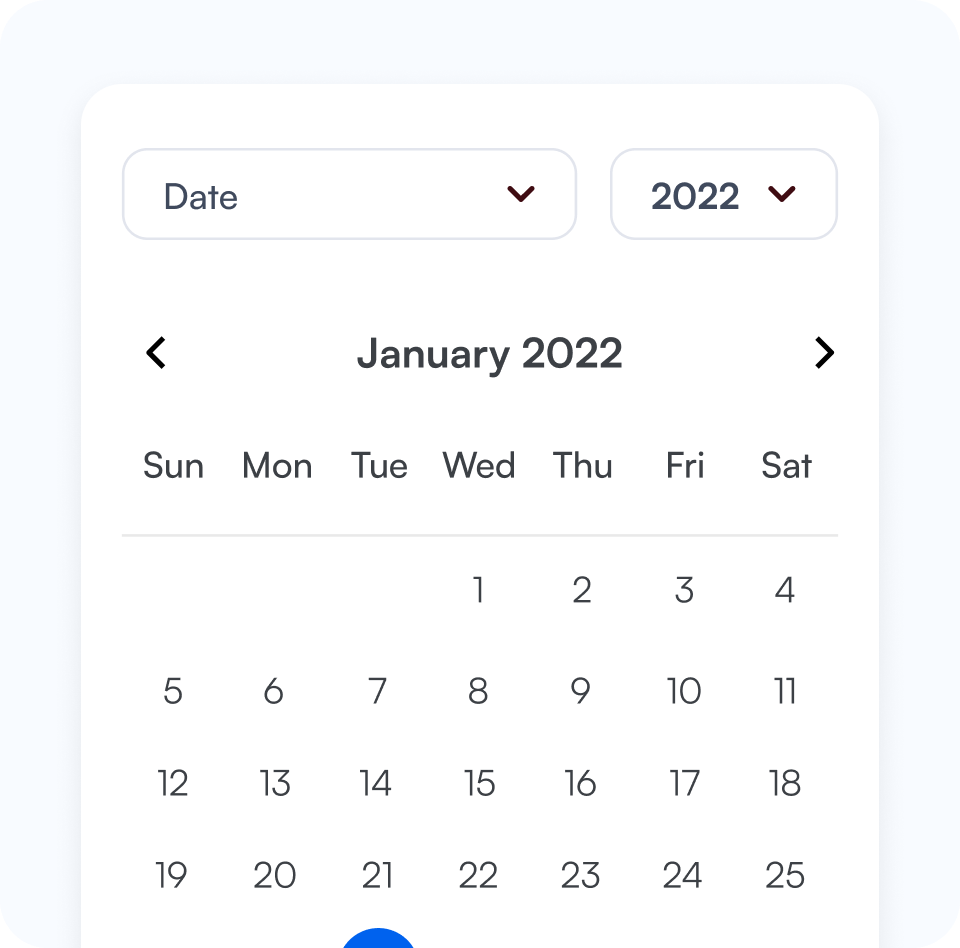Choose the 11th of January
The height and width of the screenshot is (948, 960).
[785, 691]
